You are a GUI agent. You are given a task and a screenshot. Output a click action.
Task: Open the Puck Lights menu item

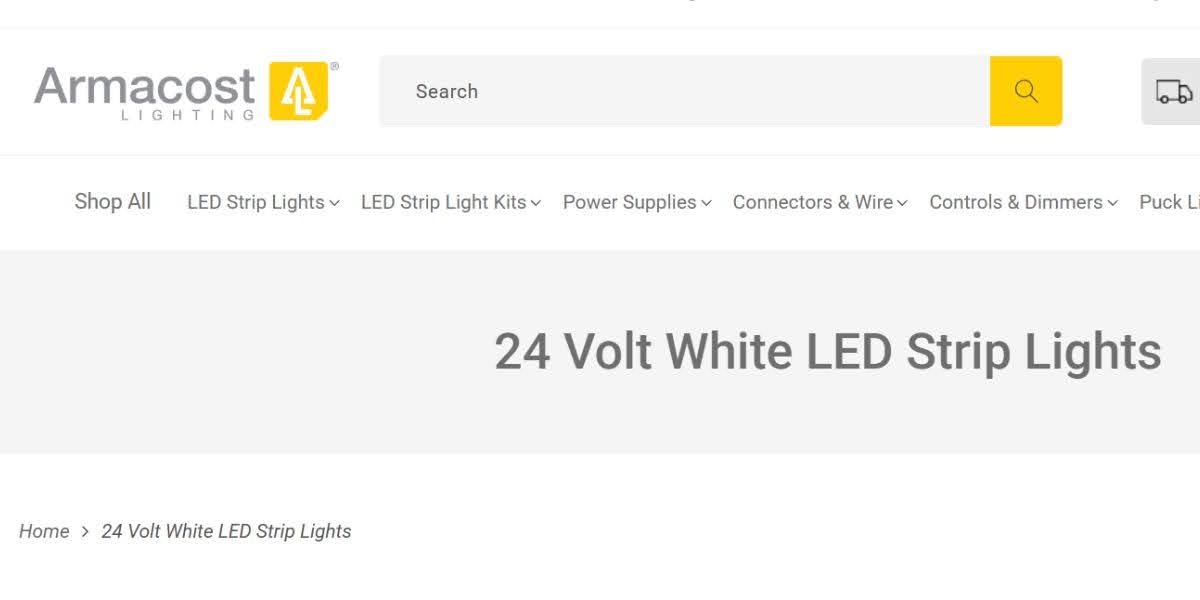[1172, 202]
